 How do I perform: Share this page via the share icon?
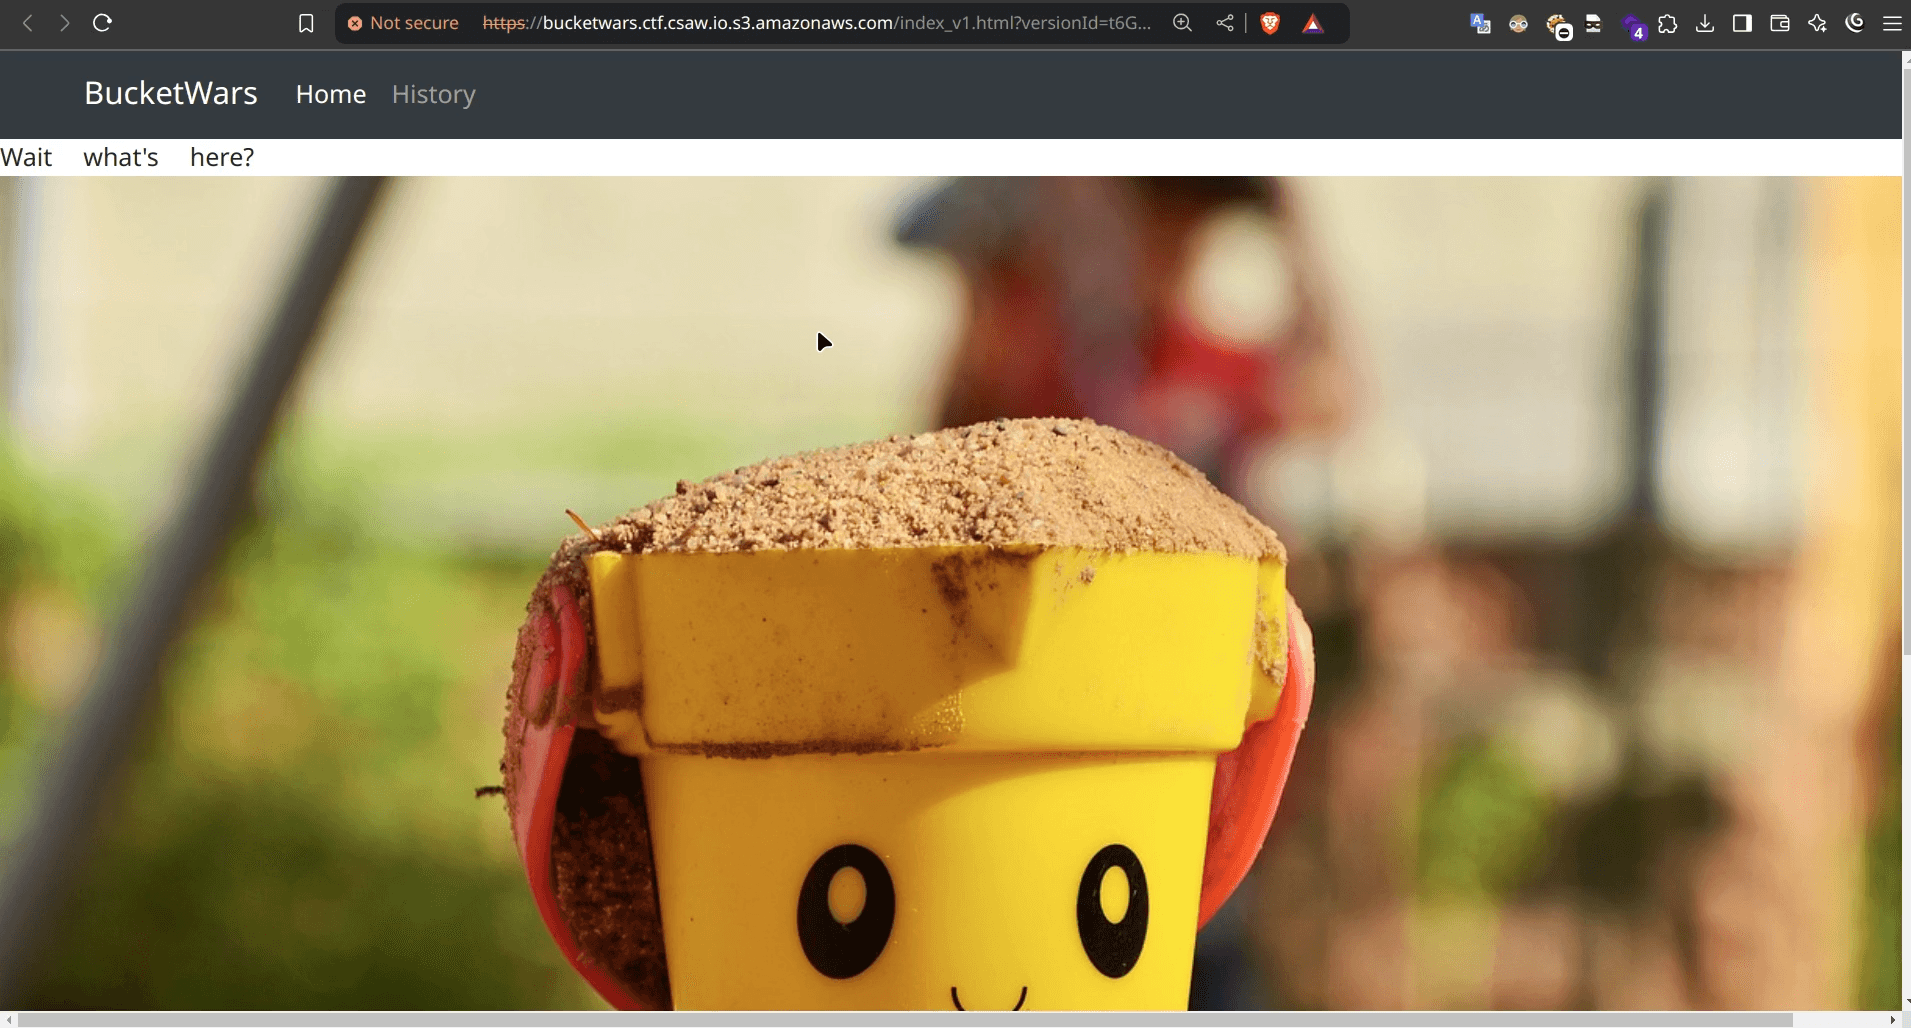(1225, 23)
